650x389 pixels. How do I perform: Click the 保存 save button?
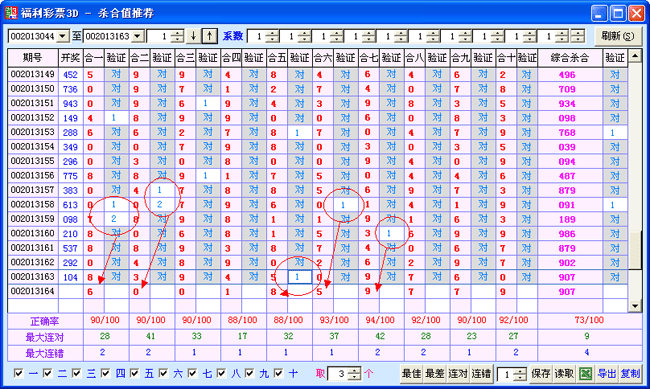(541, 374)
